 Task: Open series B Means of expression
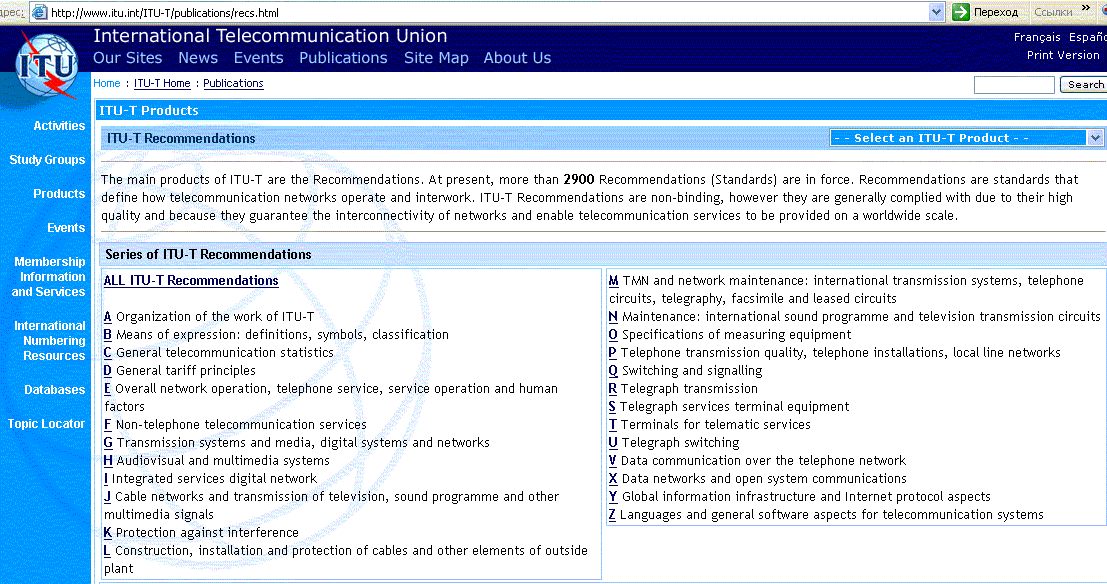107,335
